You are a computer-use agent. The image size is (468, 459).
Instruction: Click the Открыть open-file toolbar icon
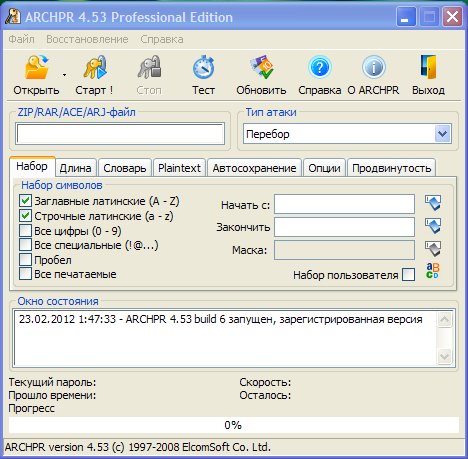point(36,68)
